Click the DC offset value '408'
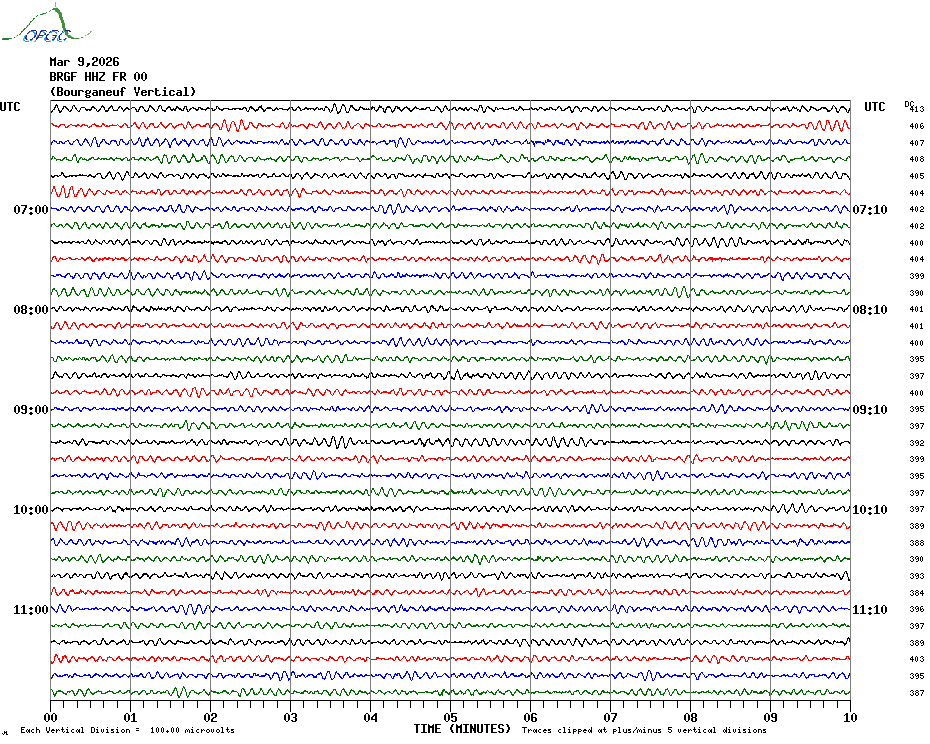 [x=917, y=160]
